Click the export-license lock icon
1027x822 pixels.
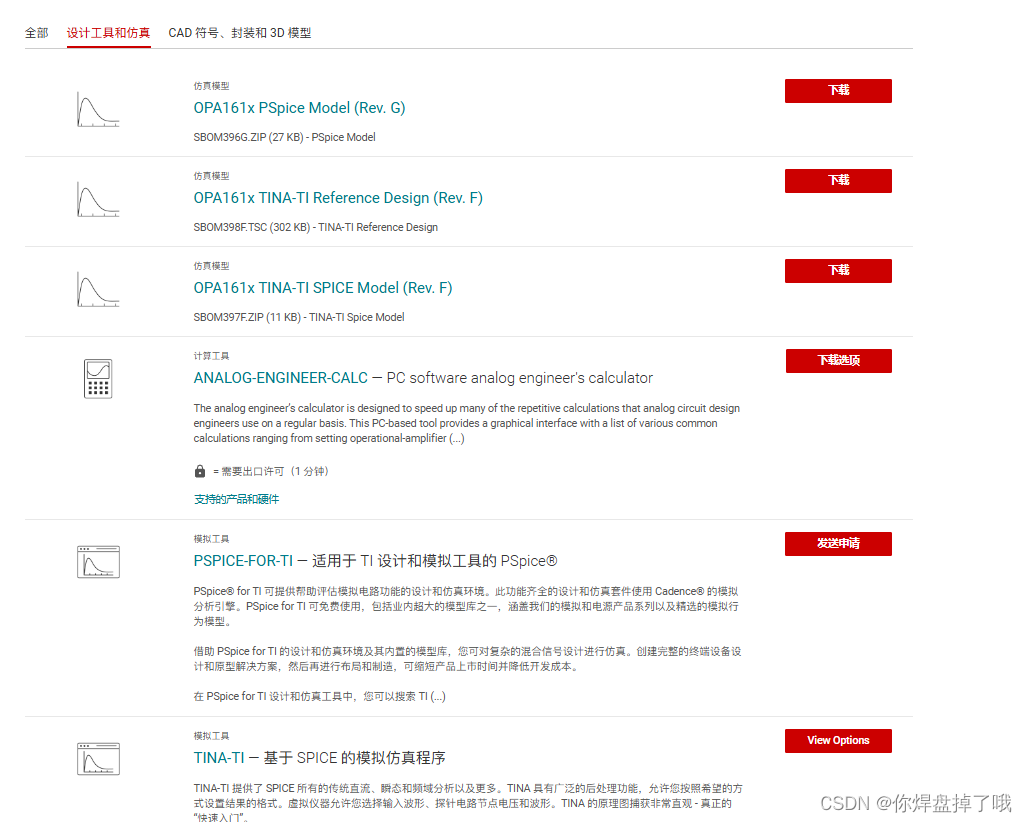pos(200,471)
